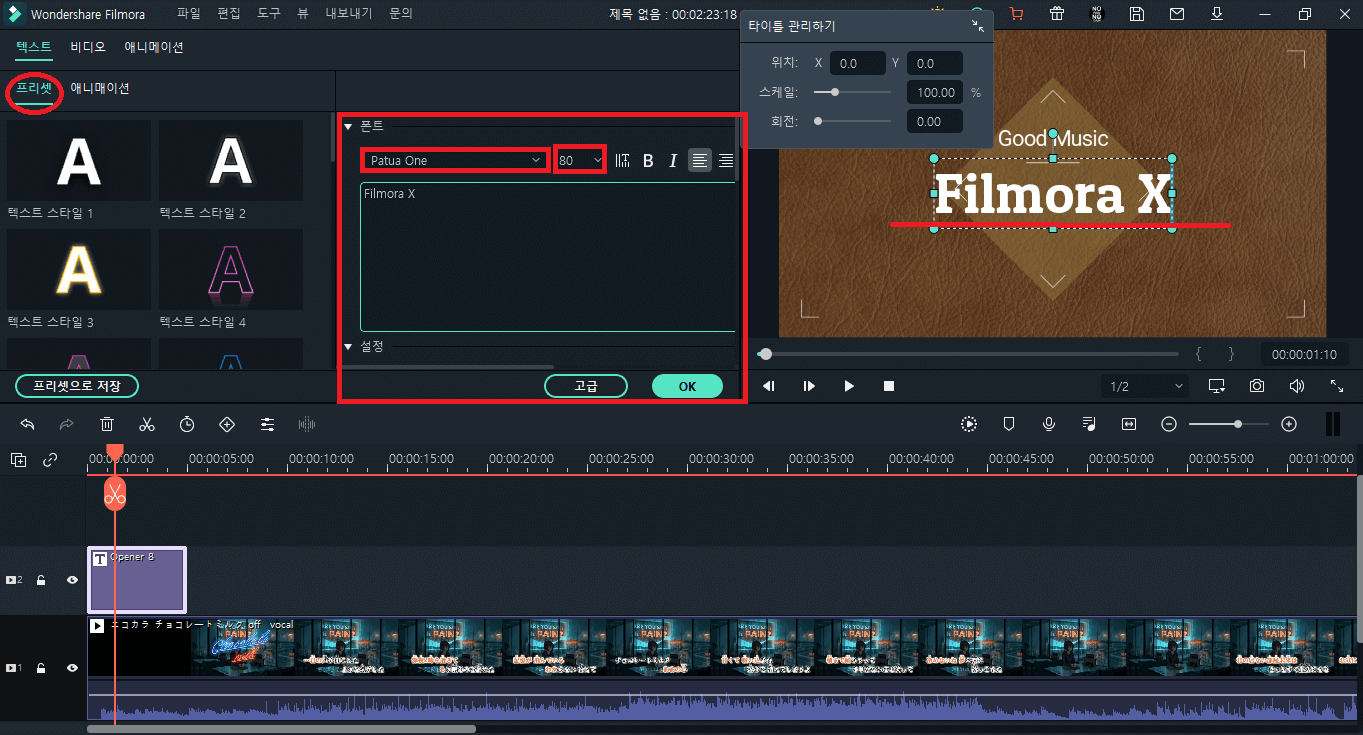Click the shopping cart icon
The image size is (1363, 735).
pos(1017,14)
